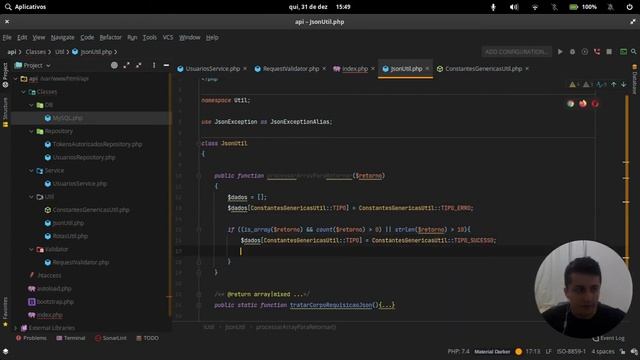Open the Refactor menu
Viewport: 640px width, 360px height.
pos(111,37)
